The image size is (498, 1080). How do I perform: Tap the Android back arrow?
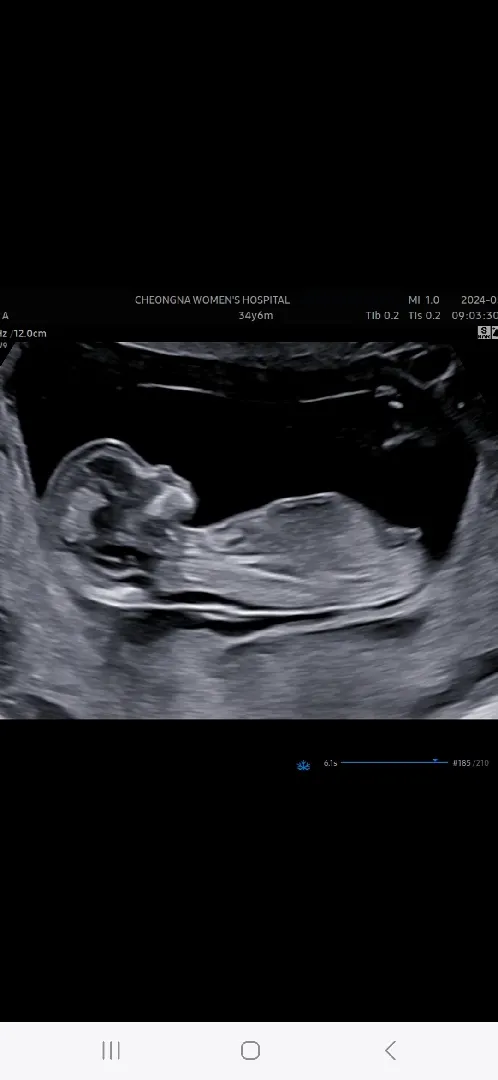tap(390, 1050)
